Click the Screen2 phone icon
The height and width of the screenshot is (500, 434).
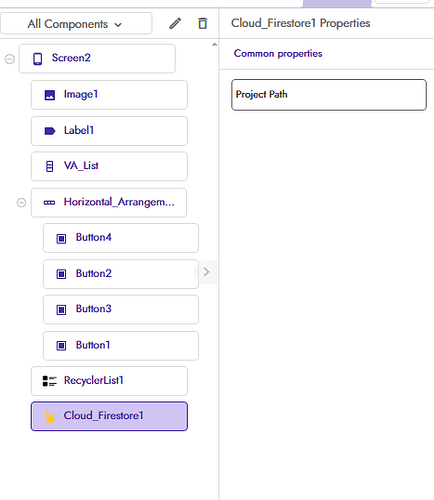pos(38,59)
